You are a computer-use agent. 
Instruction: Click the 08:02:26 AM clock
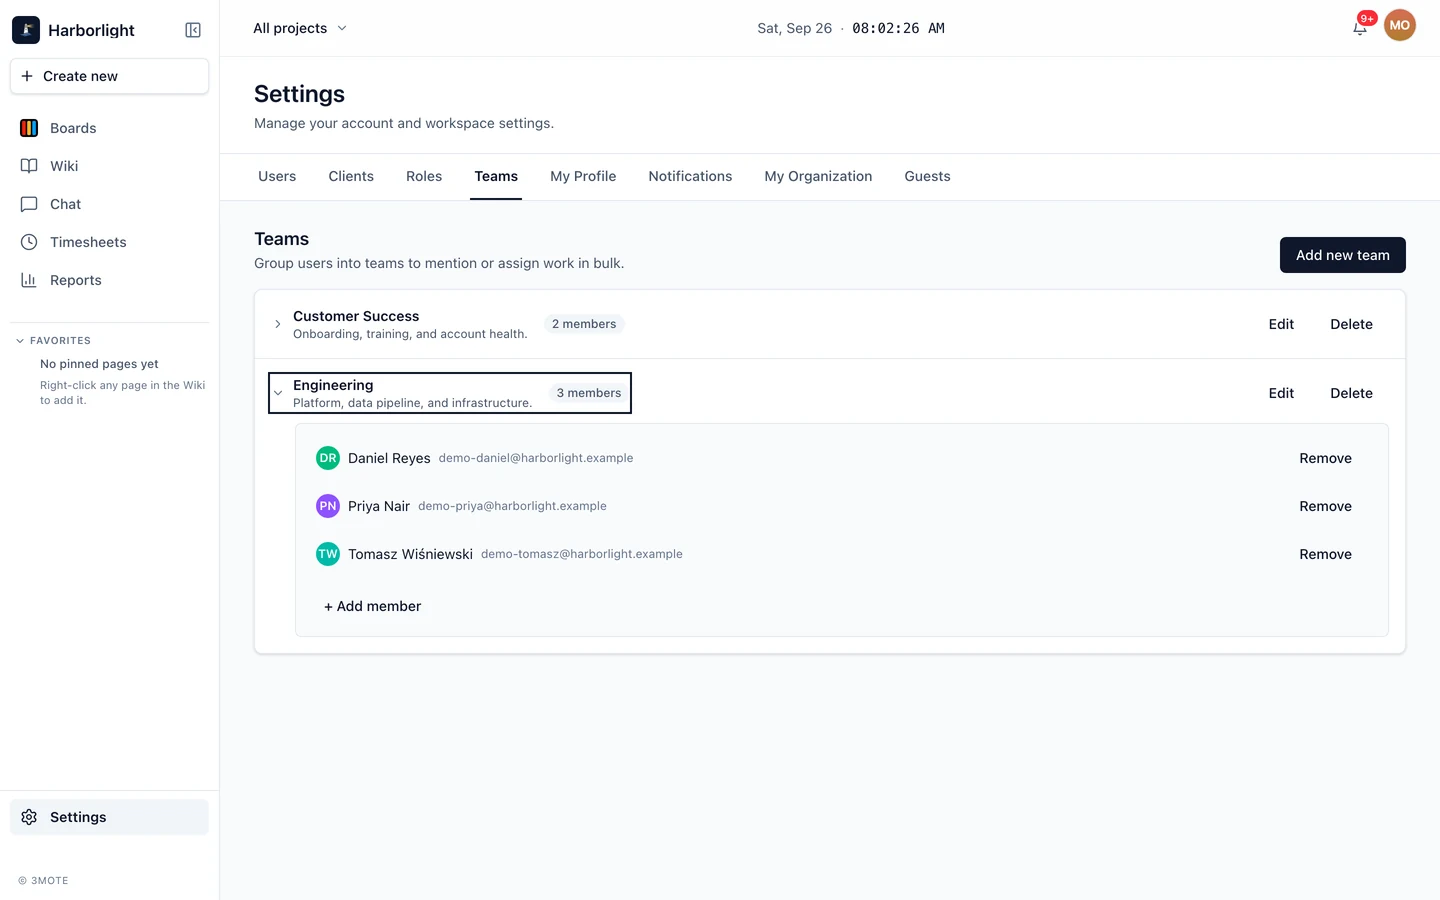click(898, 28)
